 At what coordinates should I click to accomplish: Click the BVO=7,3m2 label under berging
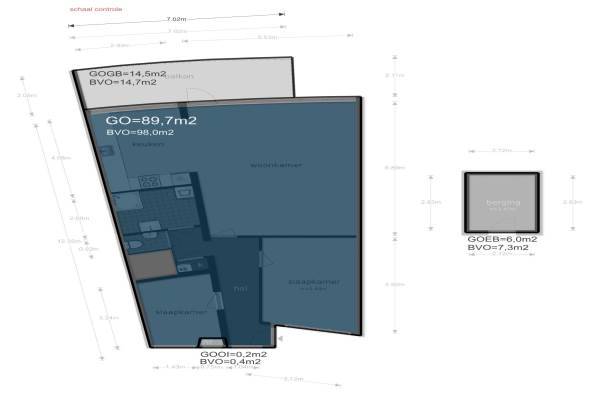click(500, 250)
